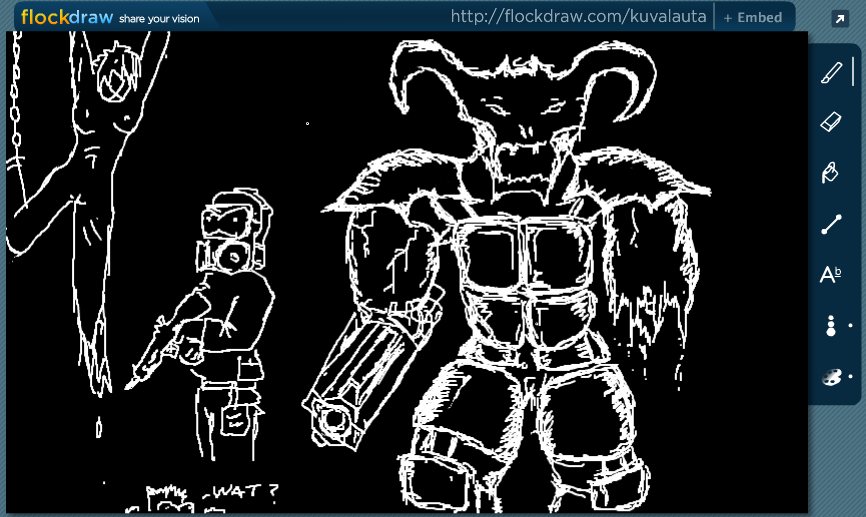Select the Pencil drawing tool
This screenshot has width=866, height=517.
831,73
